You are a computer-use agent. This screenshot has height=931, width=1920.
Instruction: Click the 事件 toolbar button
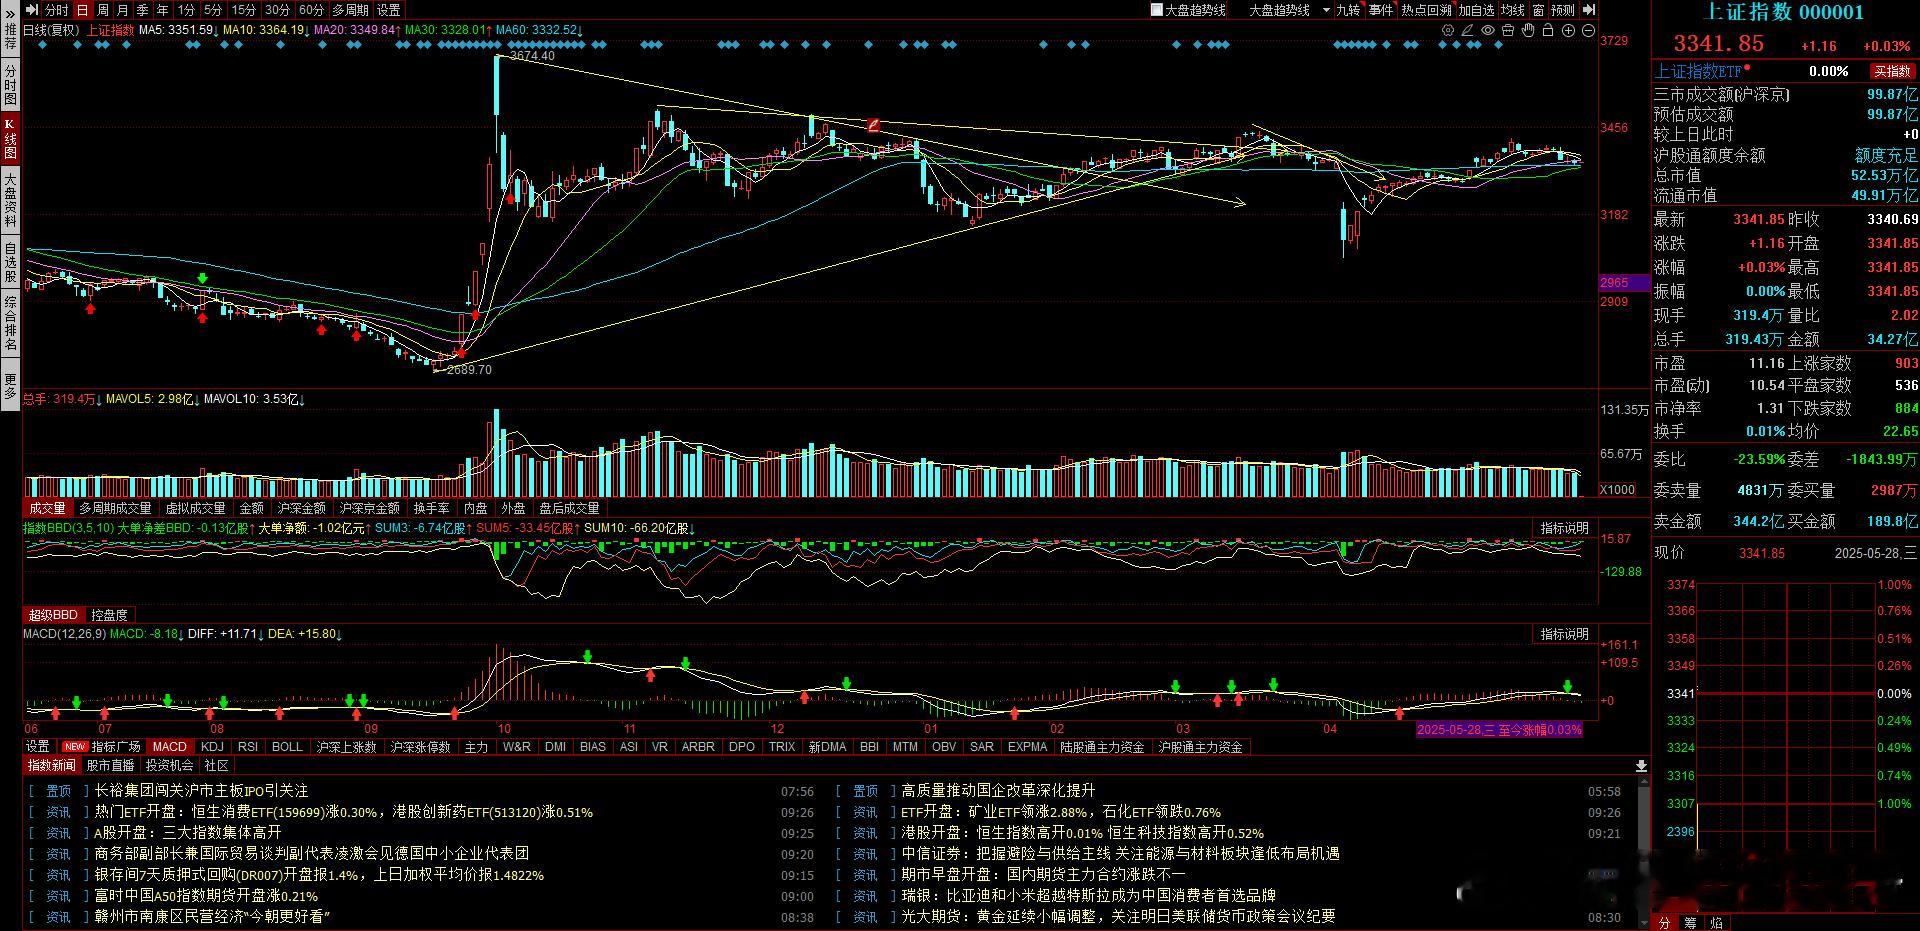click(x=1381, y=10)
